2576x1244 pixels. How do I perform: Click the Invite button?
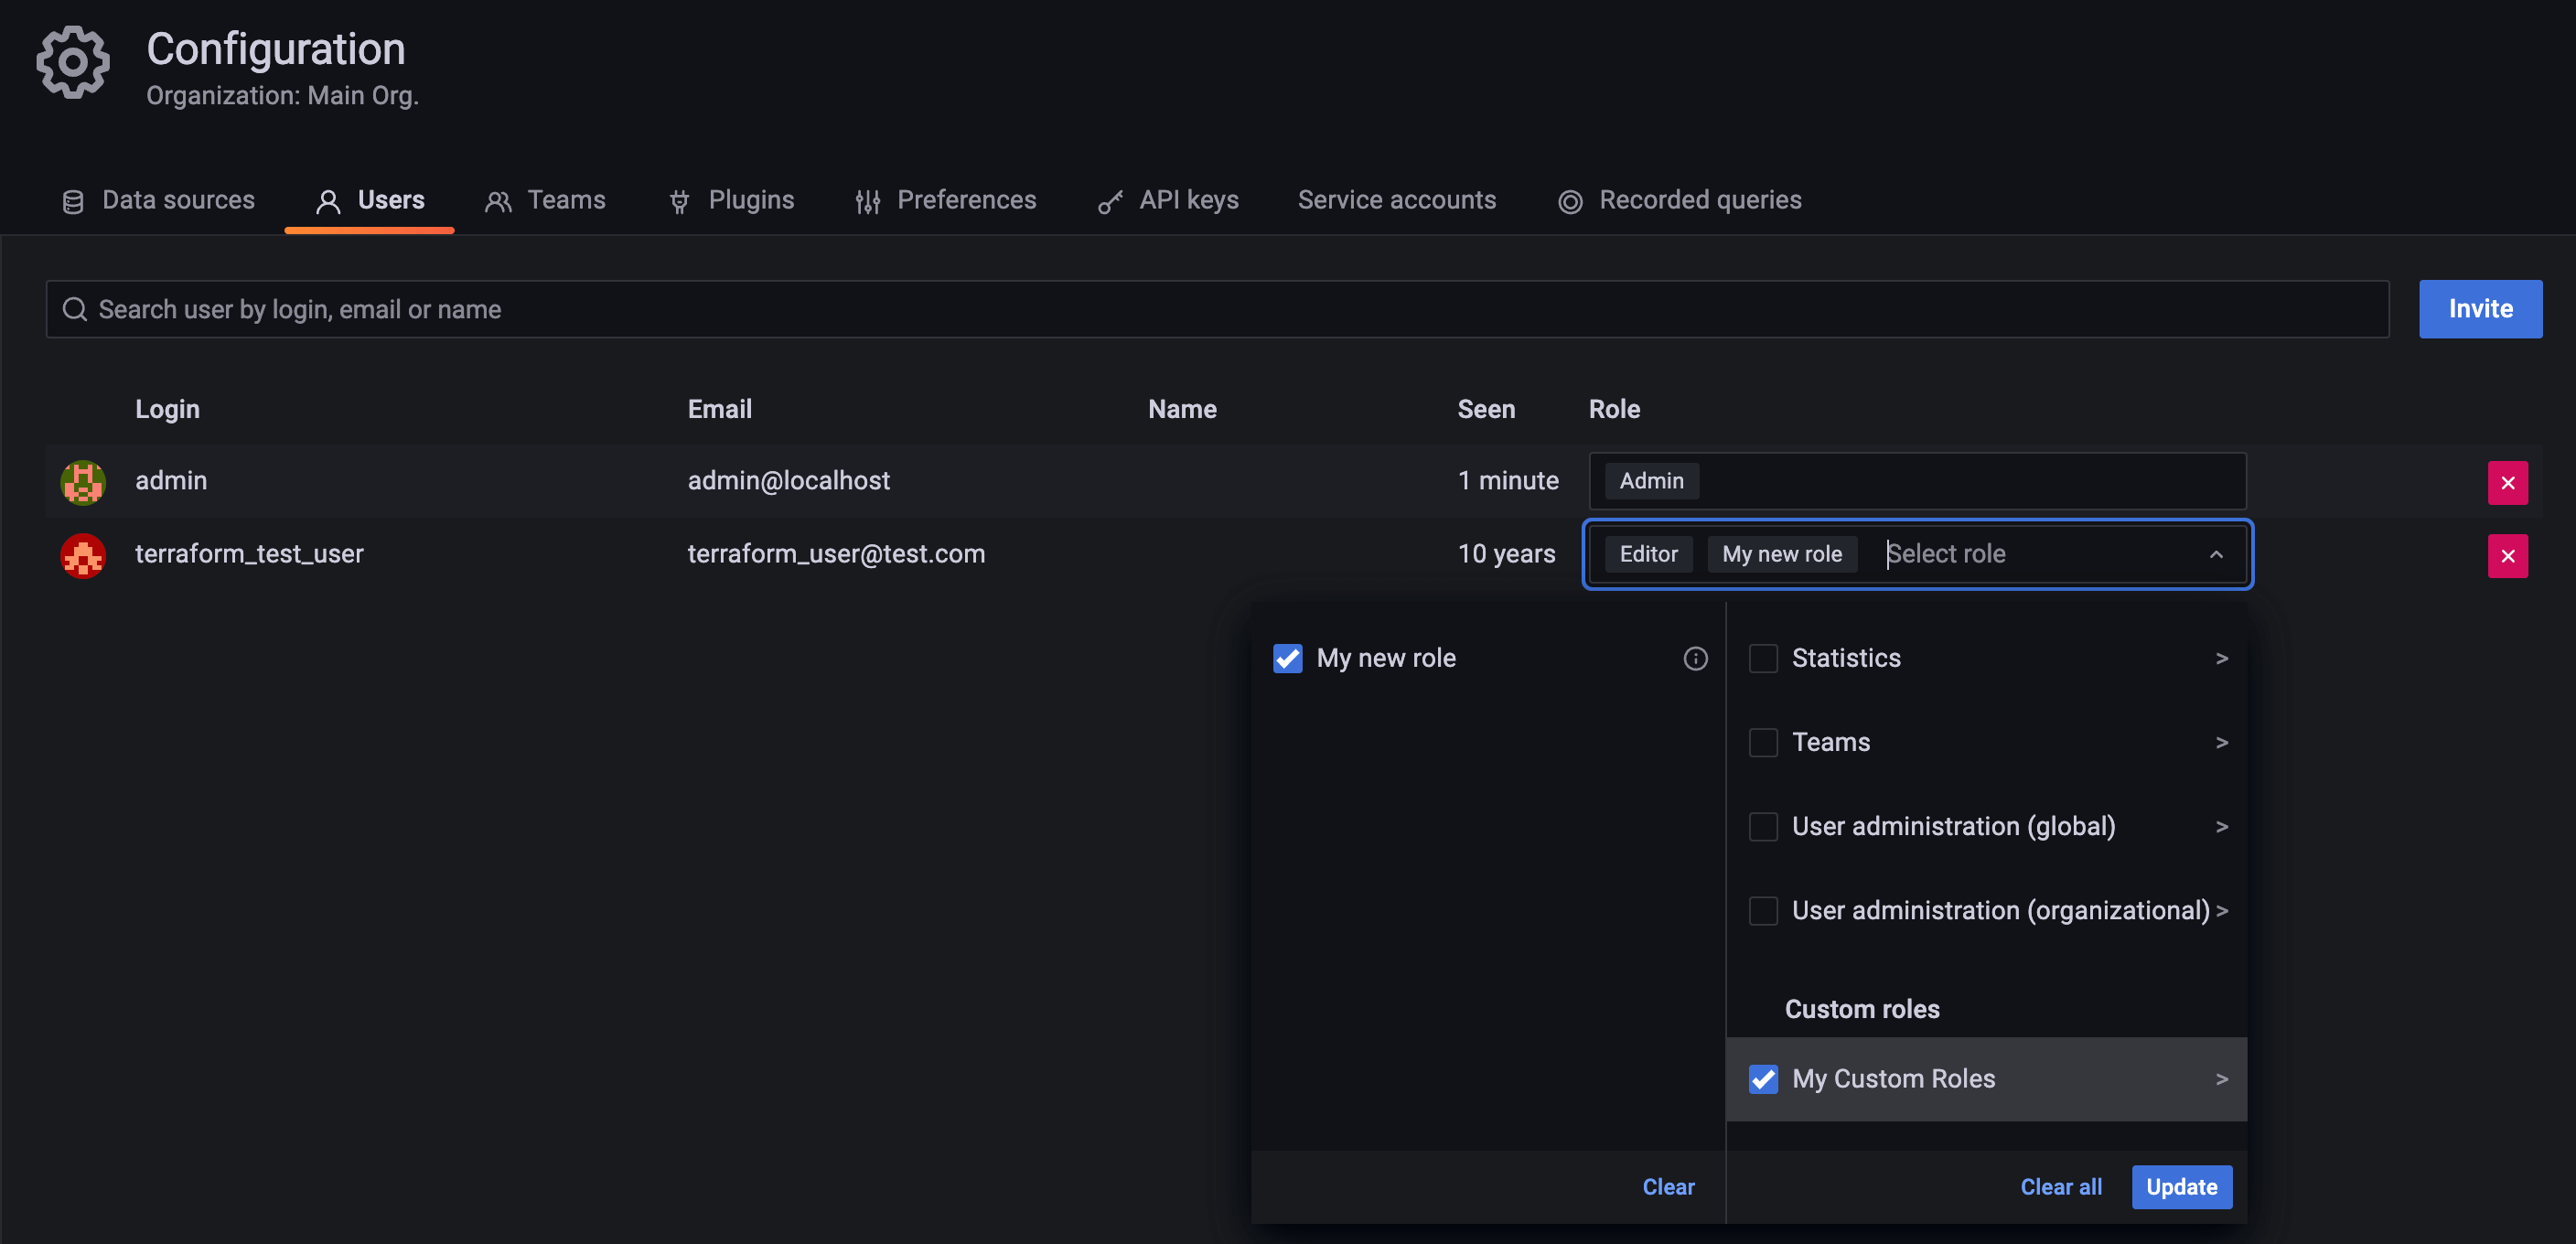(x=2480, y=309)
